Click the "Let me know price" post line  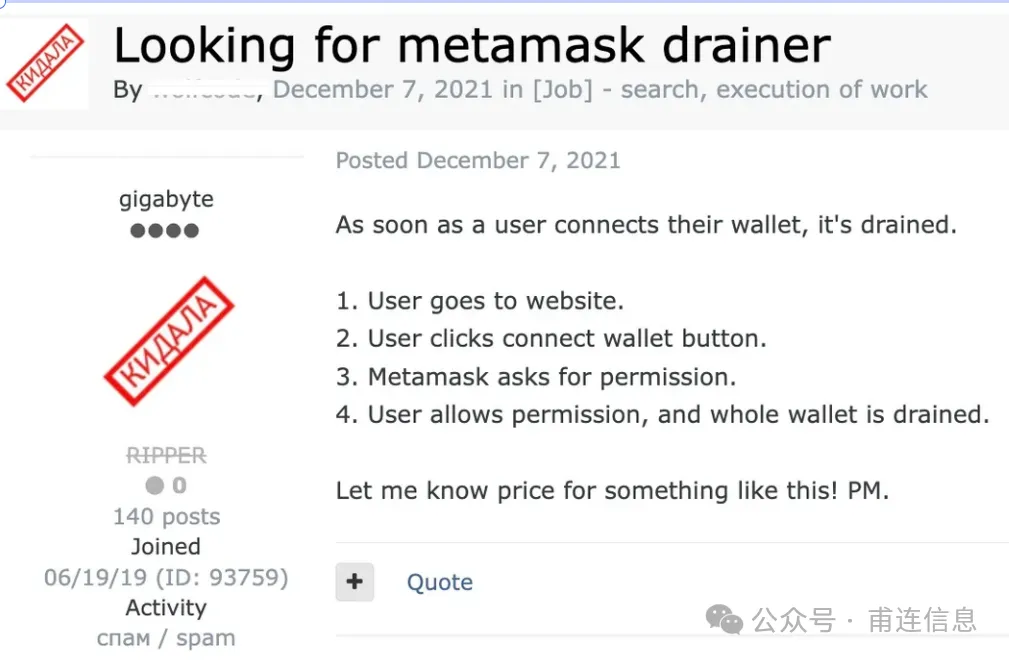[x=612, y=491]
